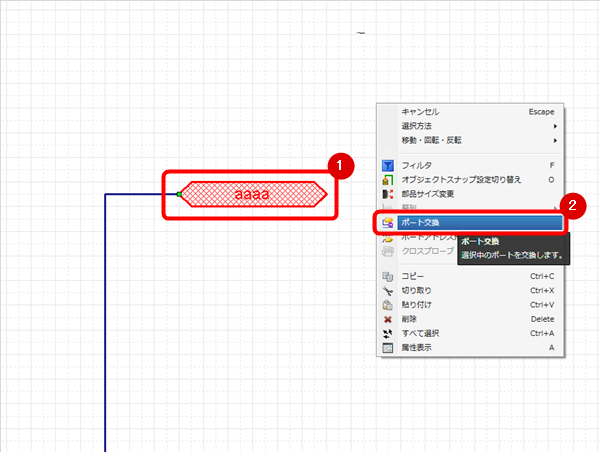Click the コピー icon
This screenshot has width=600, height=452.
388,276
